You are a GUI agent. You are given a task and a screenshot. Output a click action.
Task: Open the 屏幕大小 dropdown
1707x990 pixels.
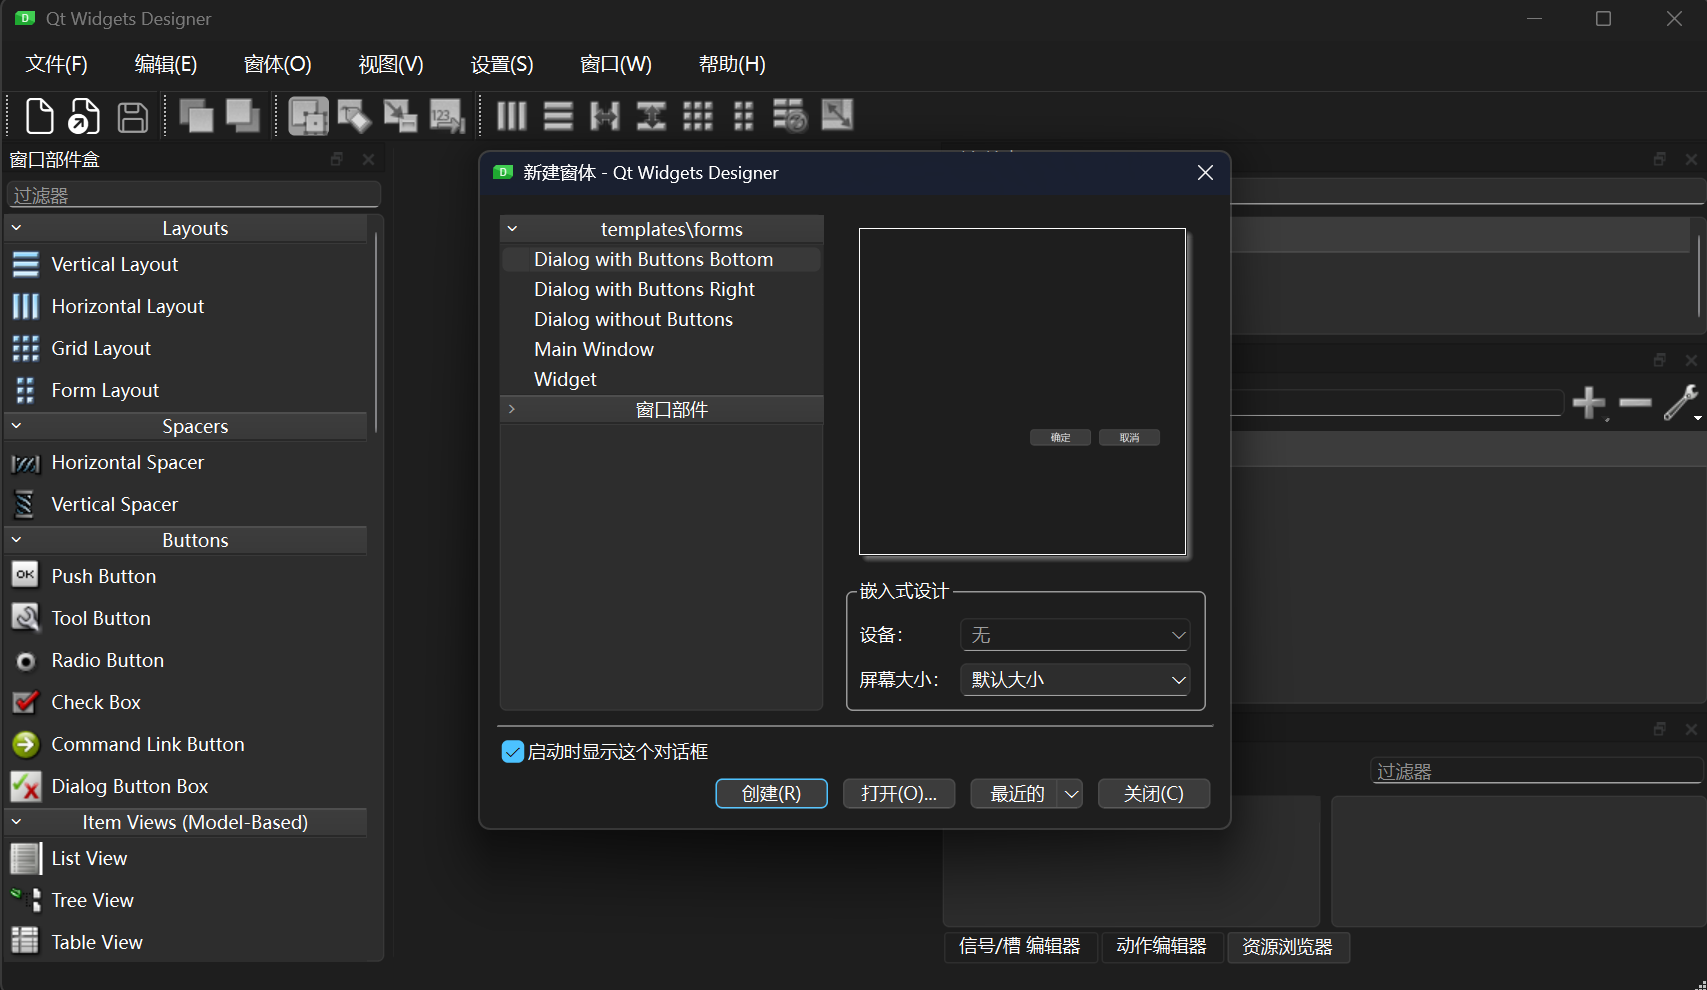tap(1075, 680)
